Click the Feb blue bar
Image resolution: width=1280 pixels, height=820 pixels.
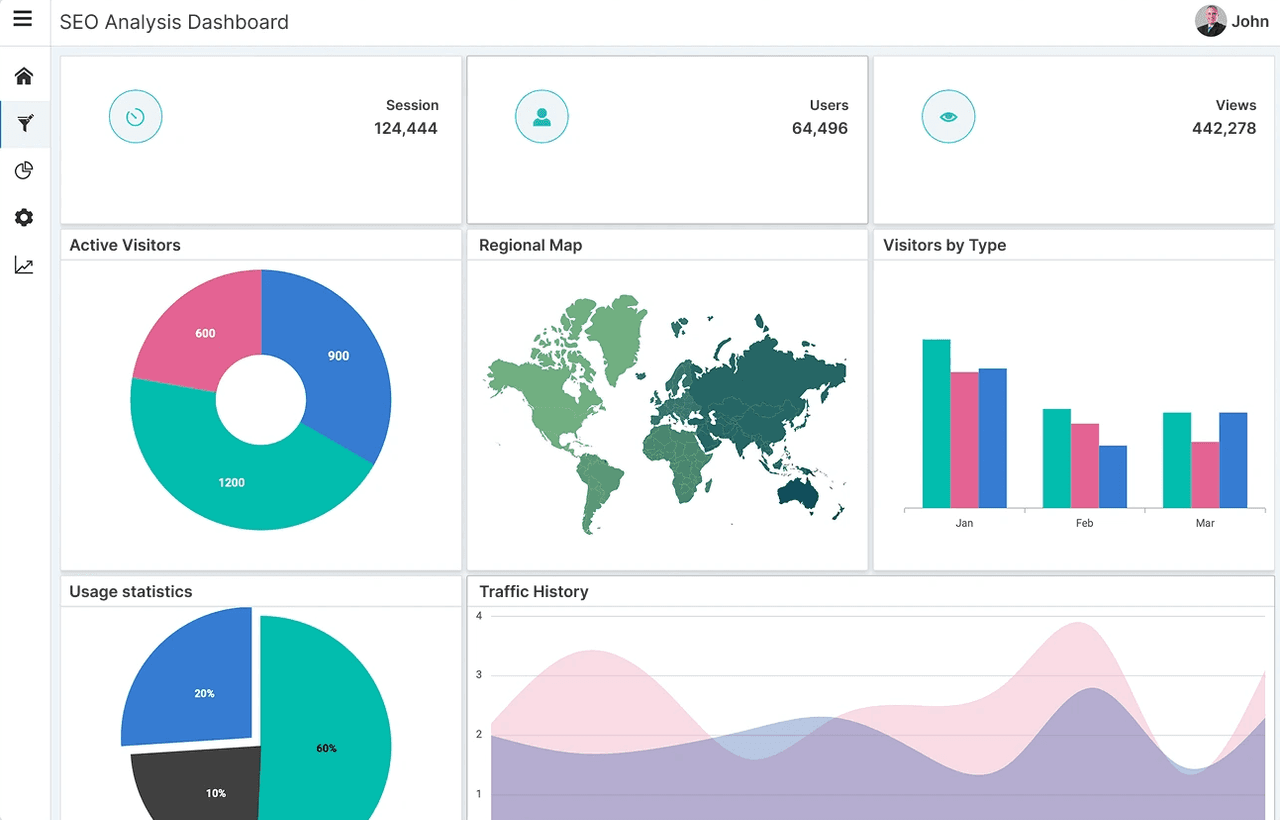pos(1113,477)
